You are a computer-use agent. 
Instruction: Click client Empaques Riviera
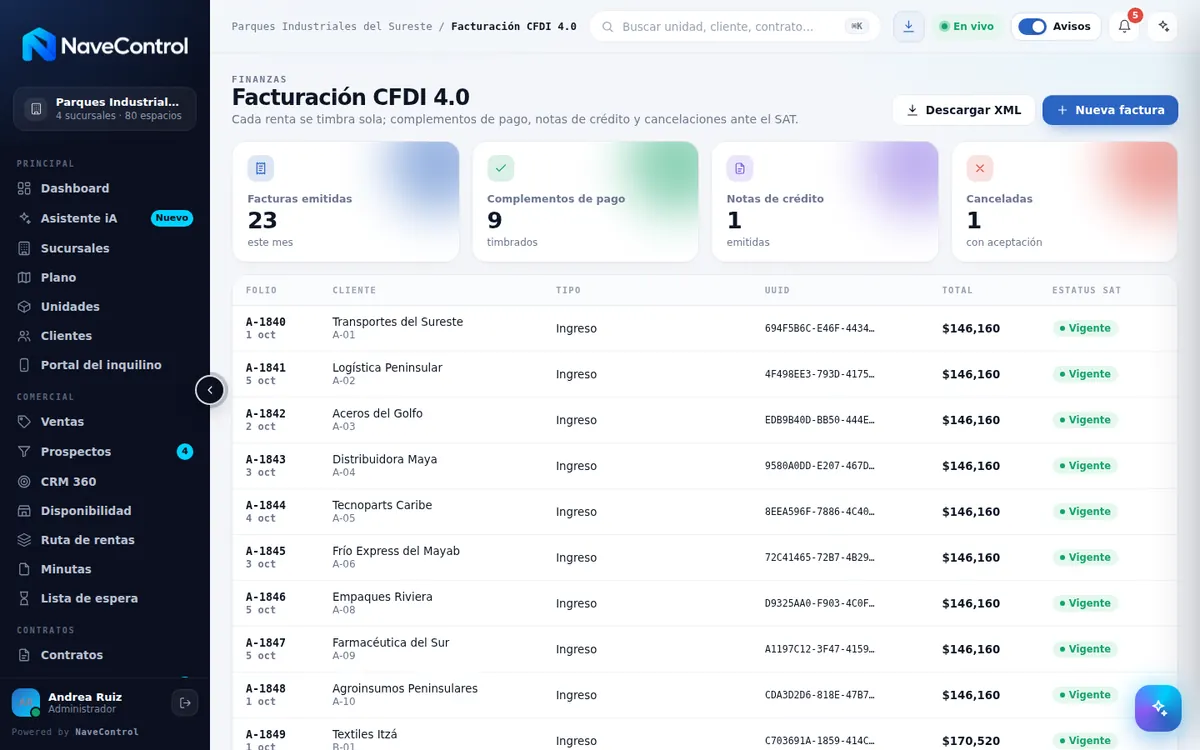[382, 597]
